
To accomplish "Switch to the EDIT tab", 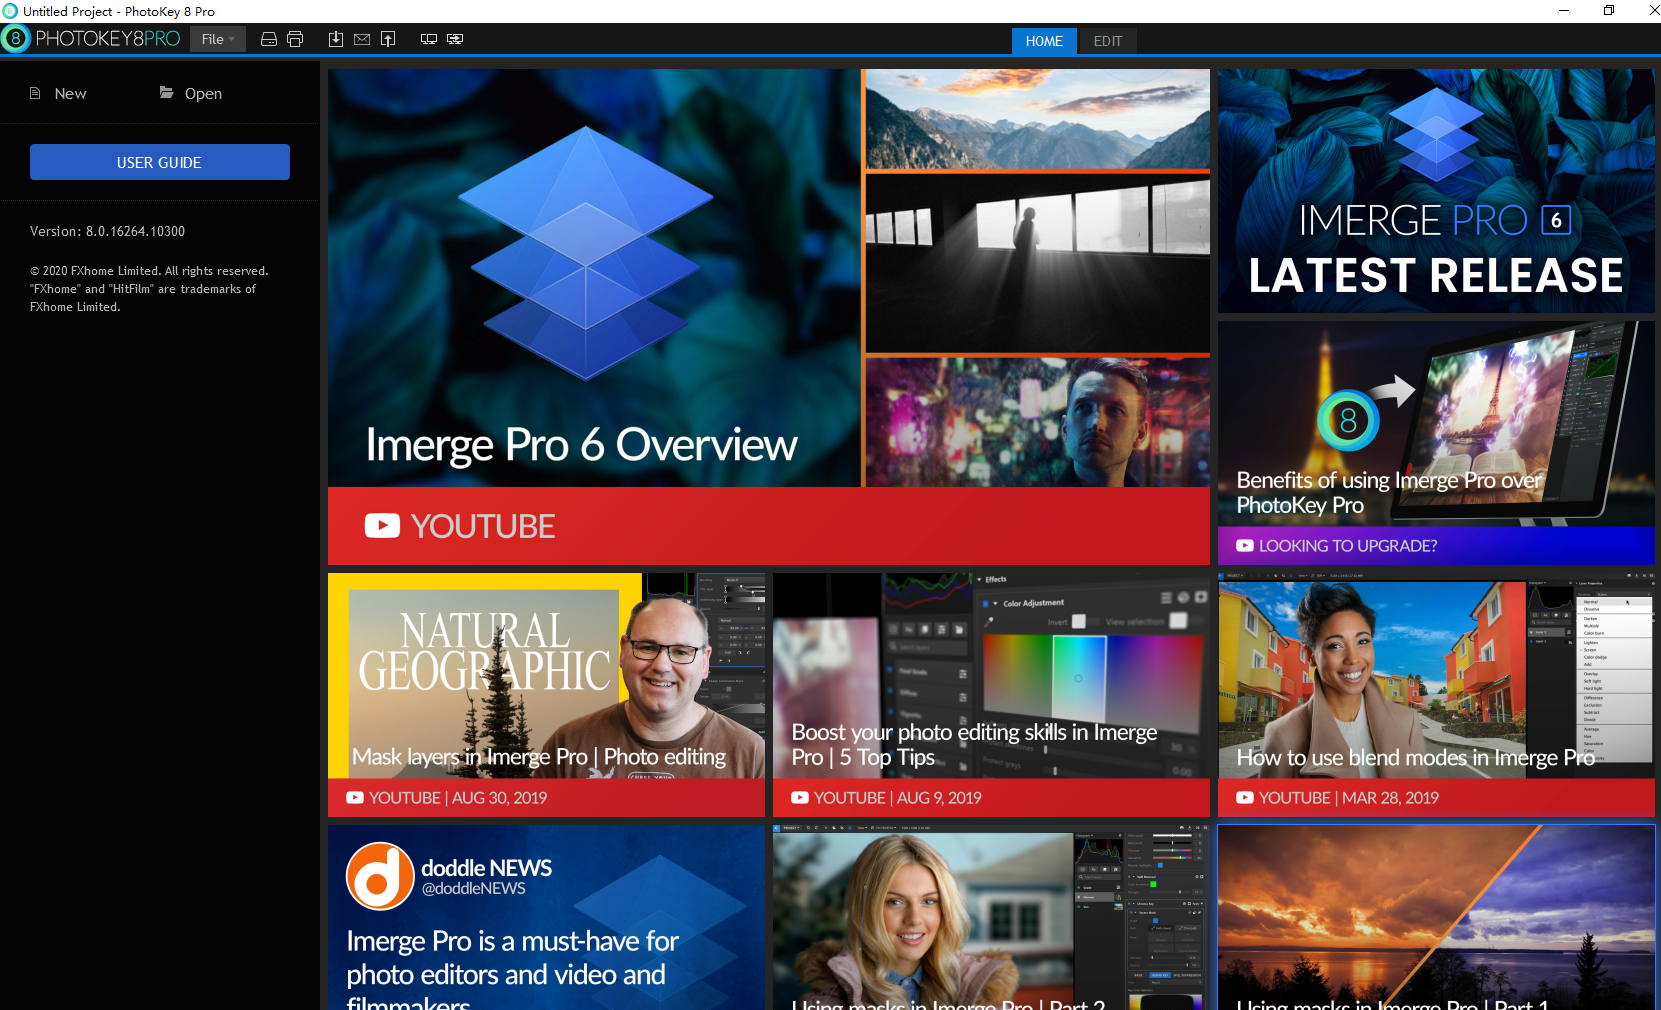I will (1108, 41).
